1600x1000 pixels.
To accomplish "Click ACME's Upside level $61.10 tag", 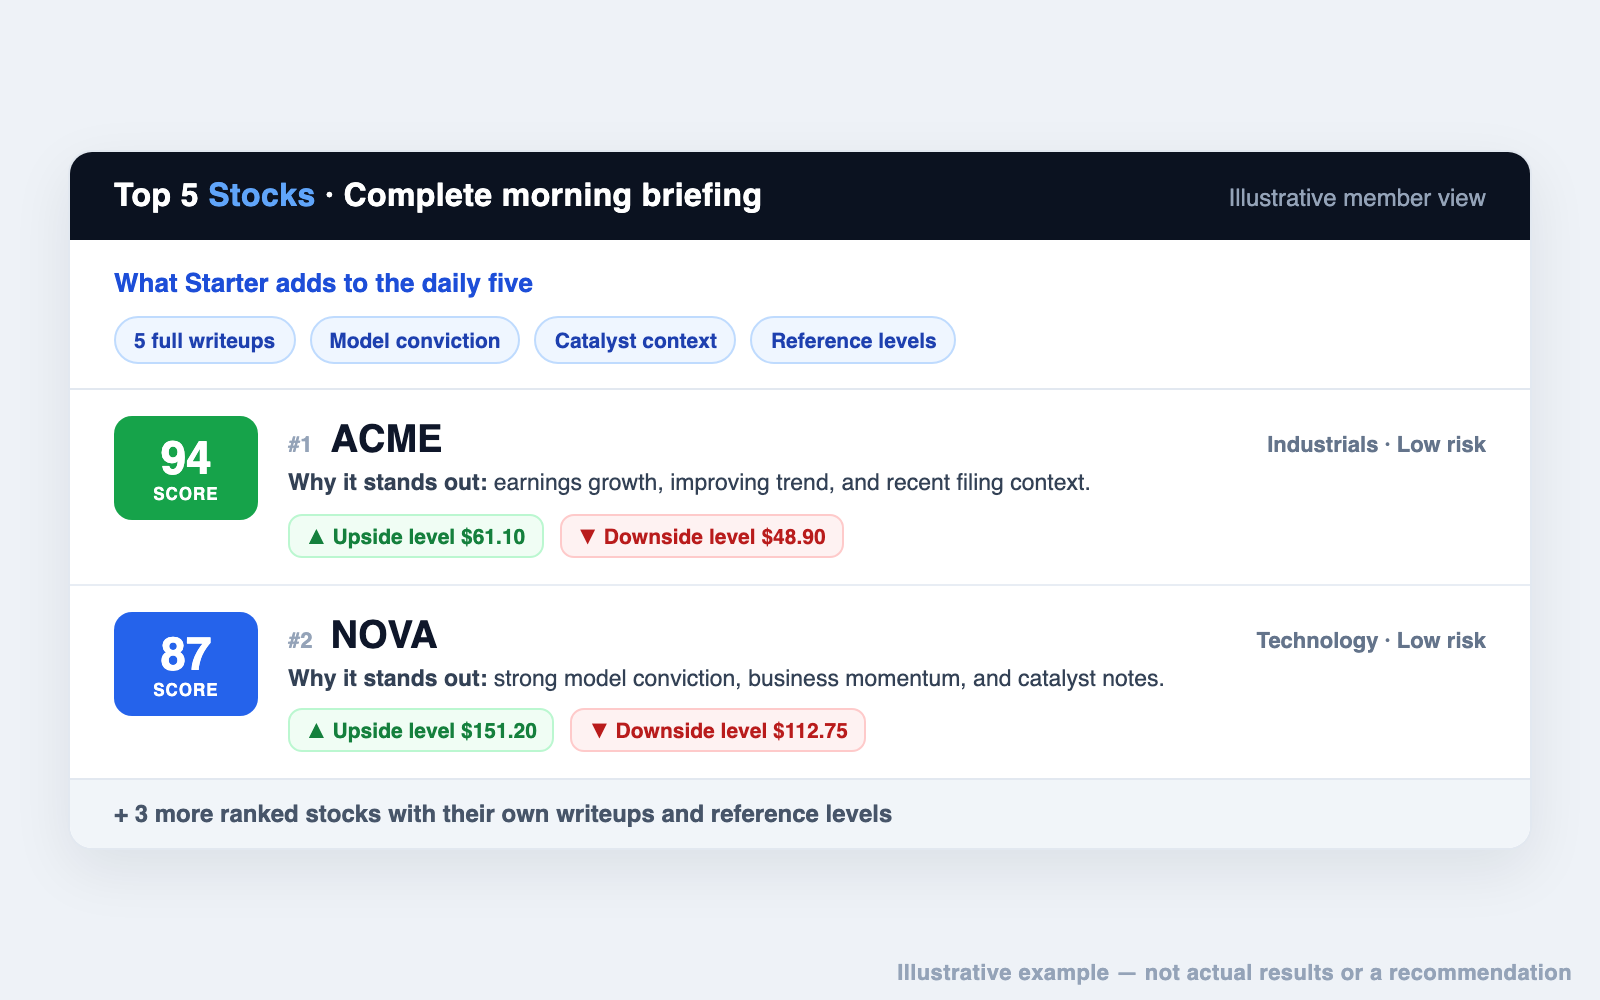I will [416, 536].
